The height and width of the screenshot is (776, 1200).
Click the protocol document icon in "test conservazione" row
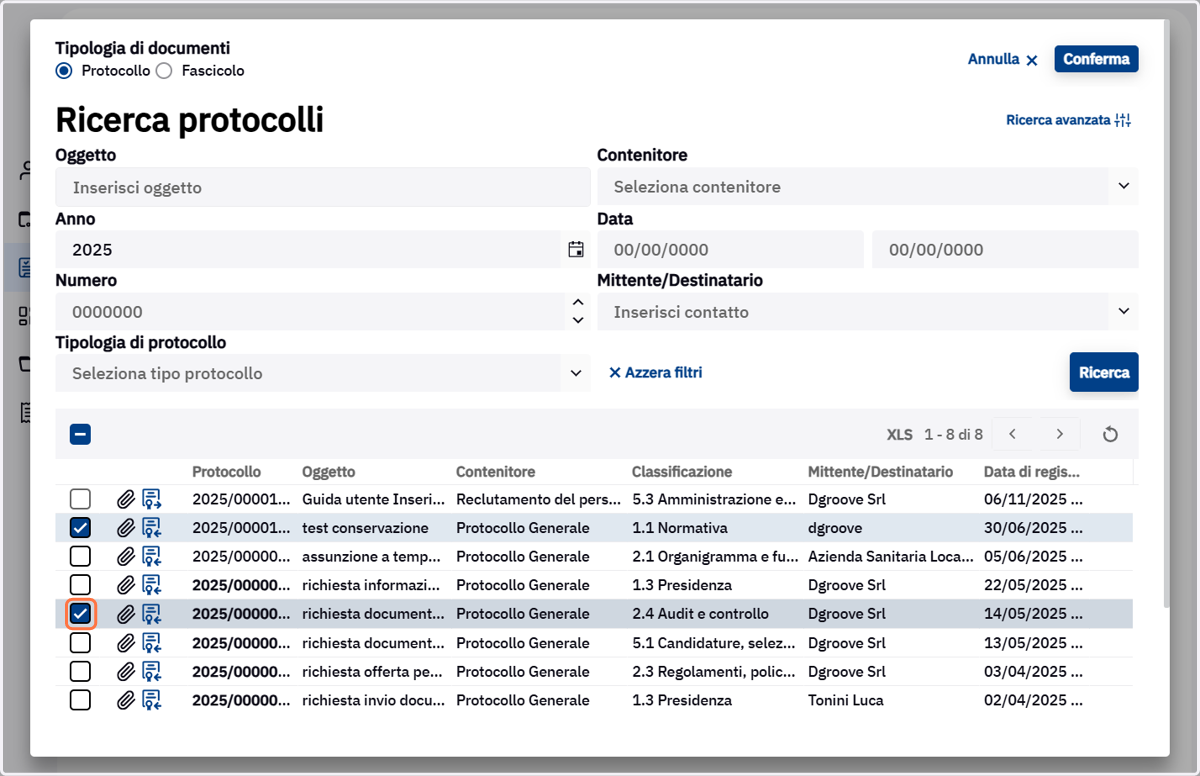152,528
